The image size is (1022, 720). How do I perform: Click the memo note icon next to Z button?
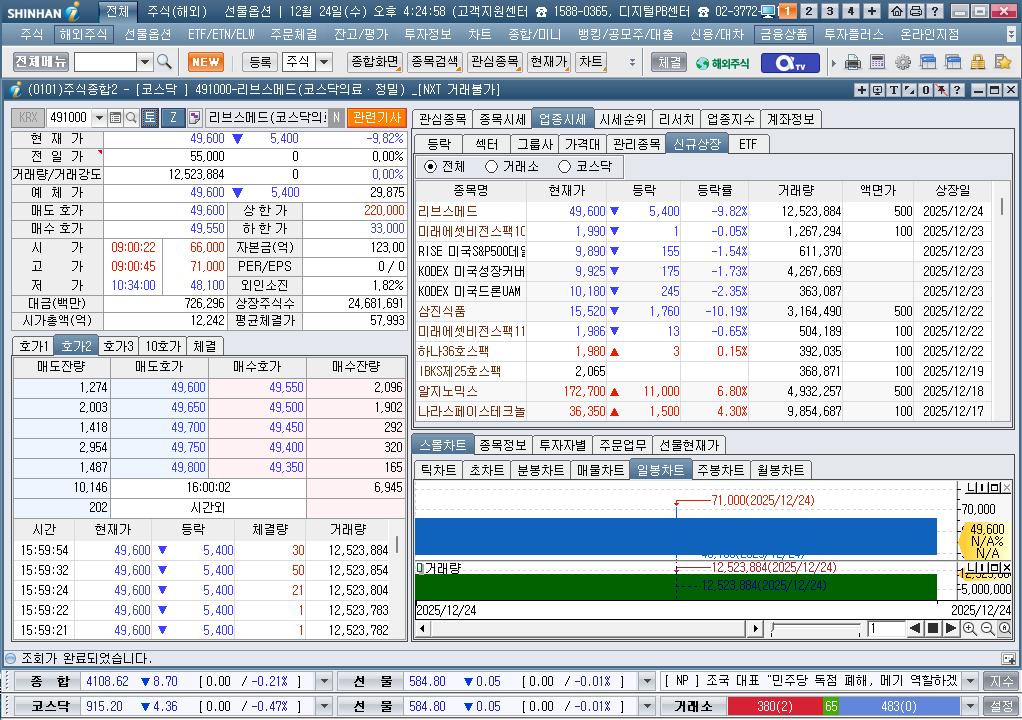tap(194, 118)
